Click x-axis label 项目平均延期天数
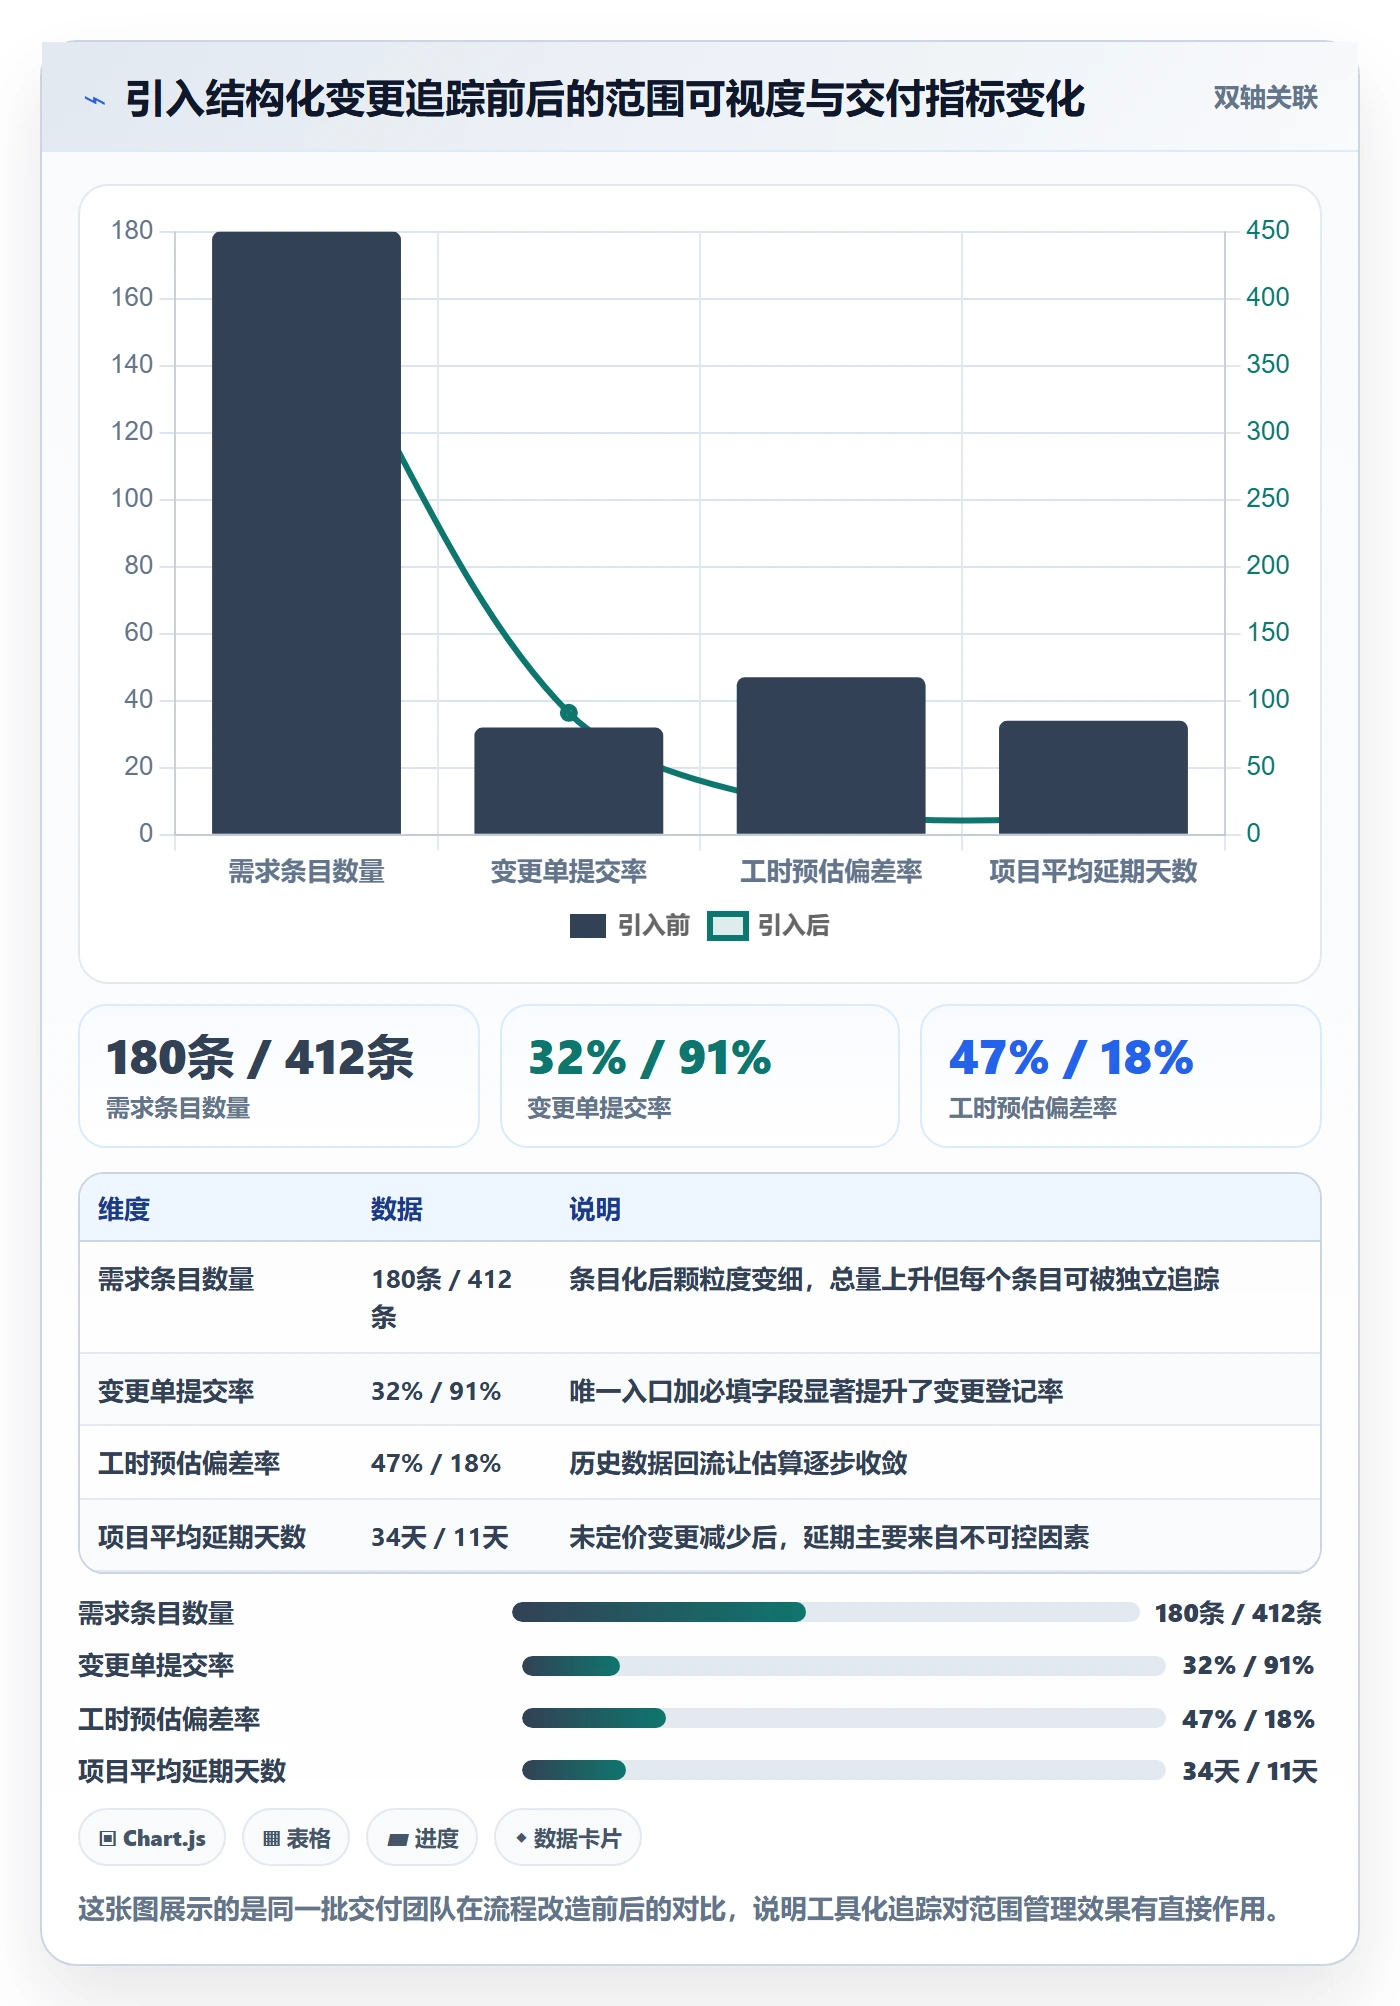 tap(1093, 871)
